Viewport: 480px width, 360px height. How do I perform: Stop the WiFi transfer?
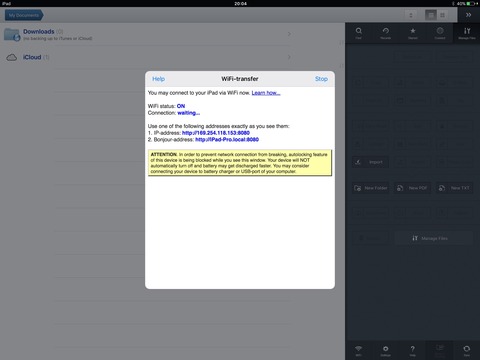pyautogui.click(x=321, y=79)
